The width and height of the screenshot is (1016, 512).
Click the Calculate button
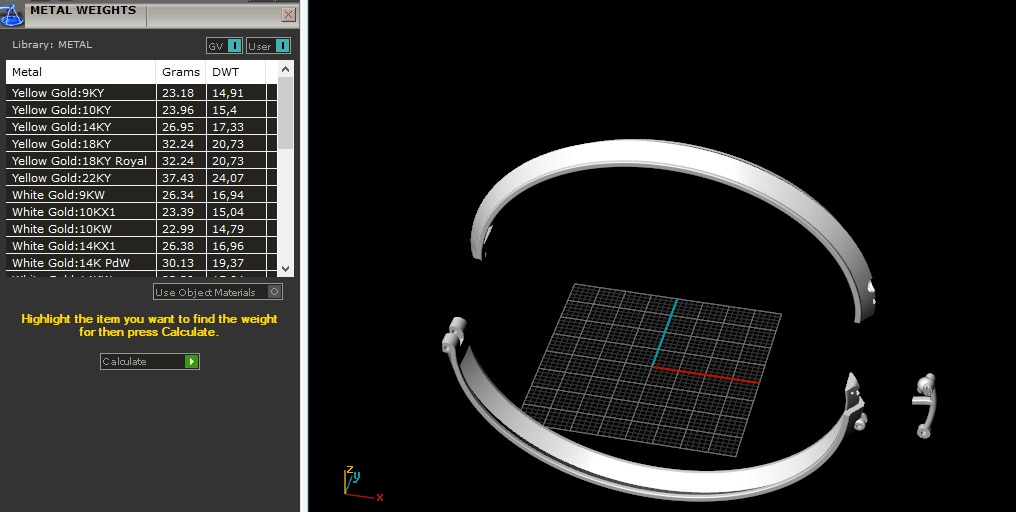(150, 362)
